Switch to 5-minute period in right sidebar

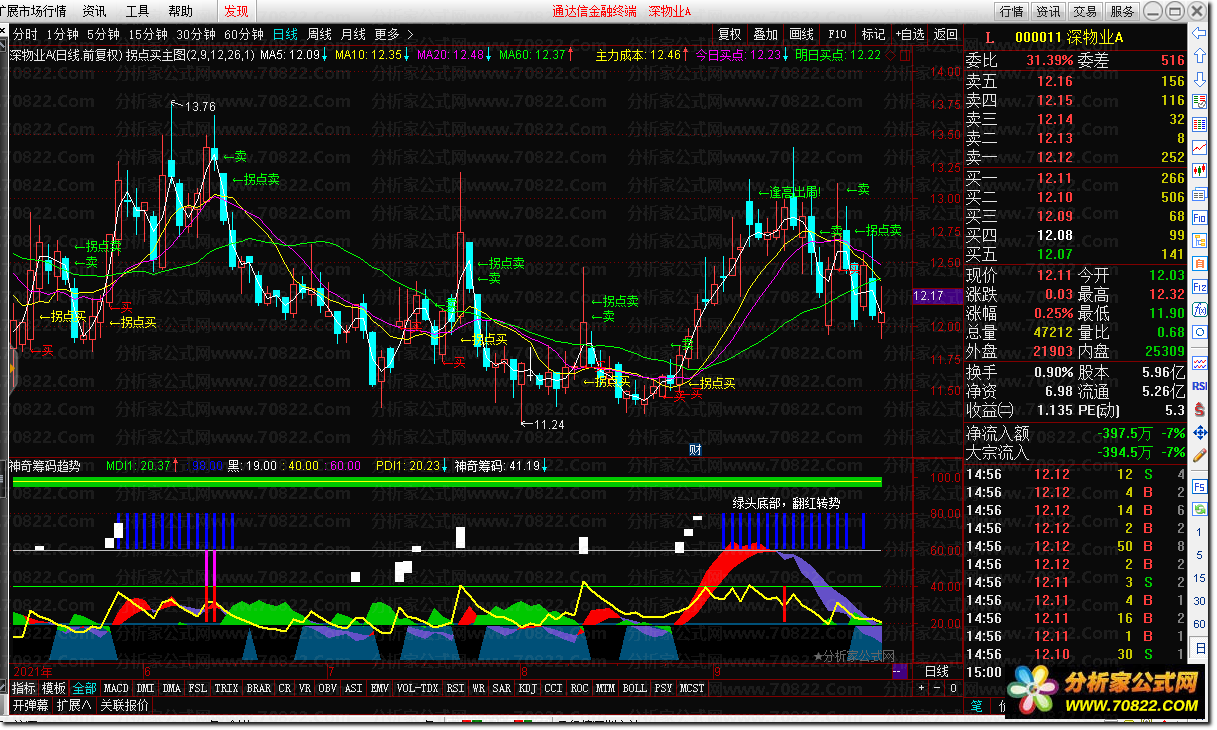pyautogui.click(x=1199, y=555)
